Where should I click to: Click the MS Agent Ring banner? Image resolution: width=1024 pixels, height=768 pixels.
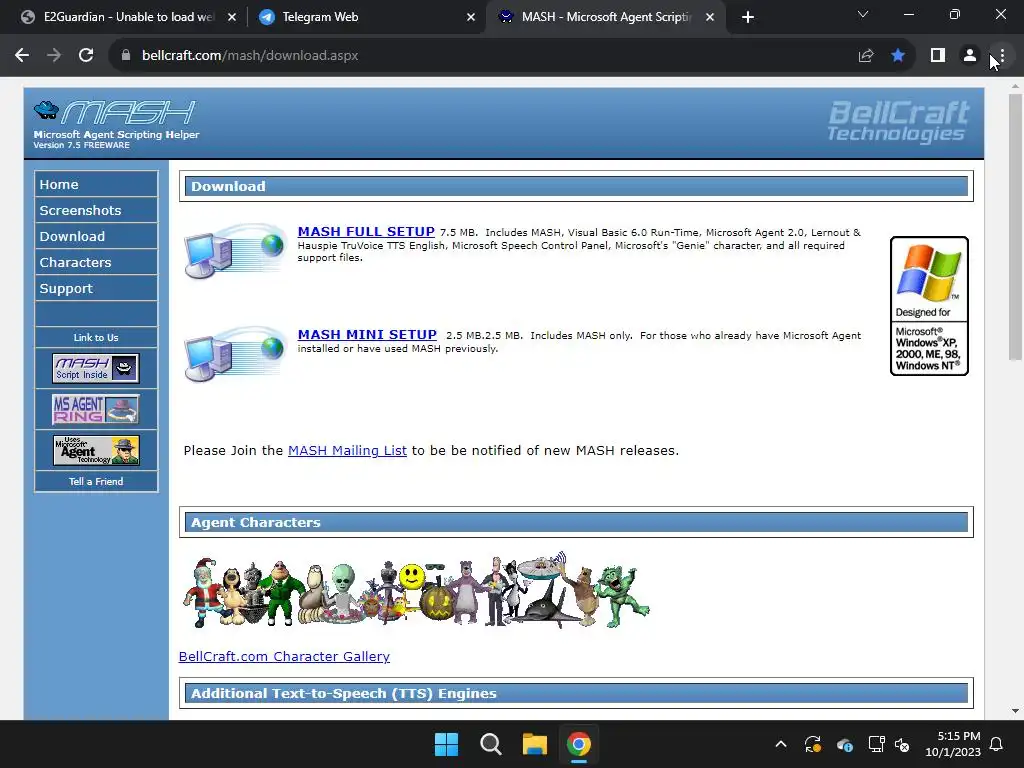96,409
